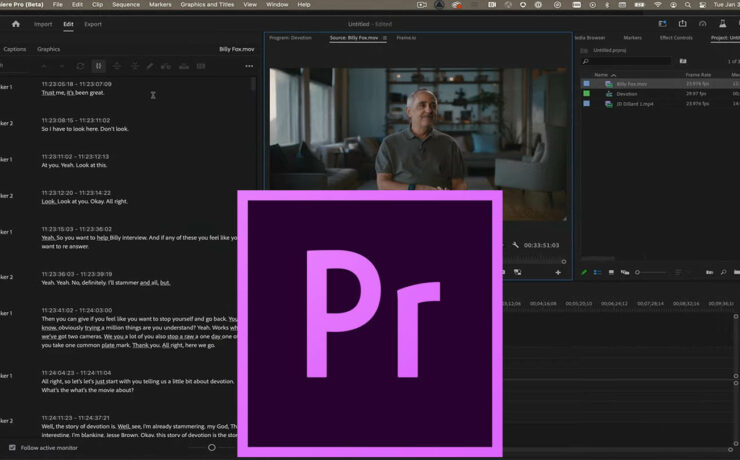
Task: Open Markers tab beside Effect Controls
Action: click(x=632, y=38)
